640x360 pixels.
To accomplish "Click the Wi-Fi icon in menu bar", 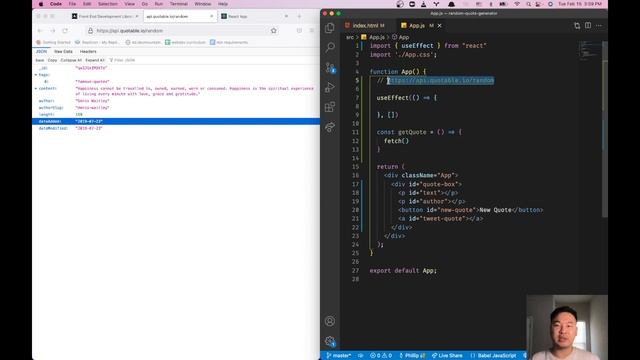I will [517, 4].
